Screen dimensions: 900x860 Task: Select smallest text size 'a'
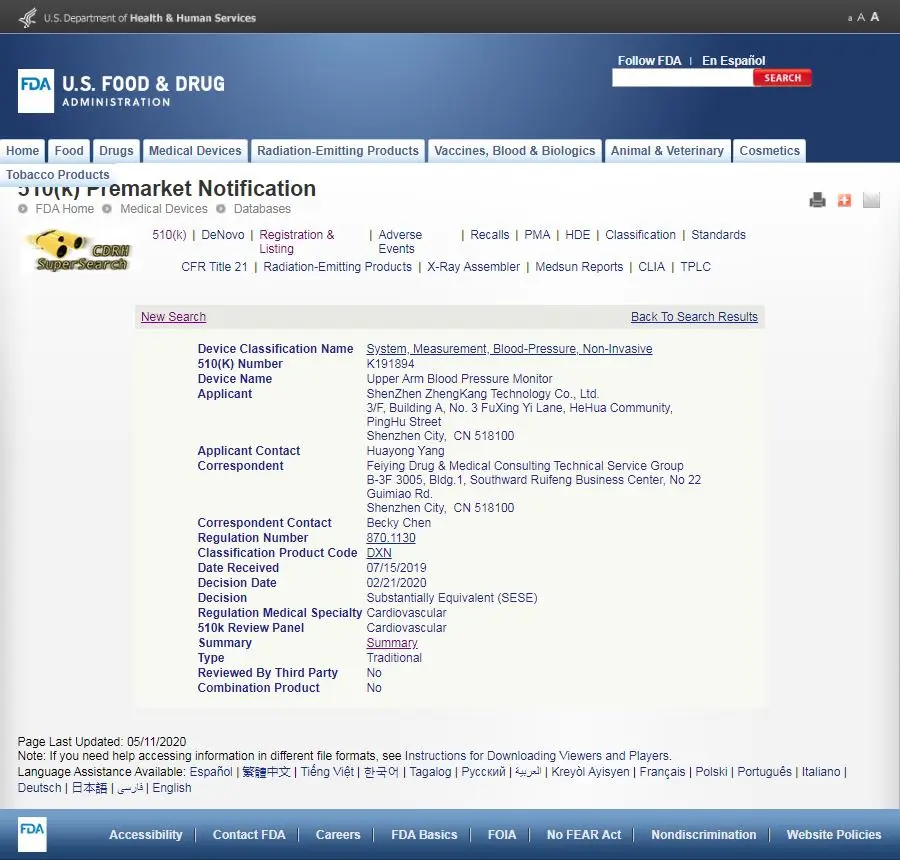click(x=850, y=18)
